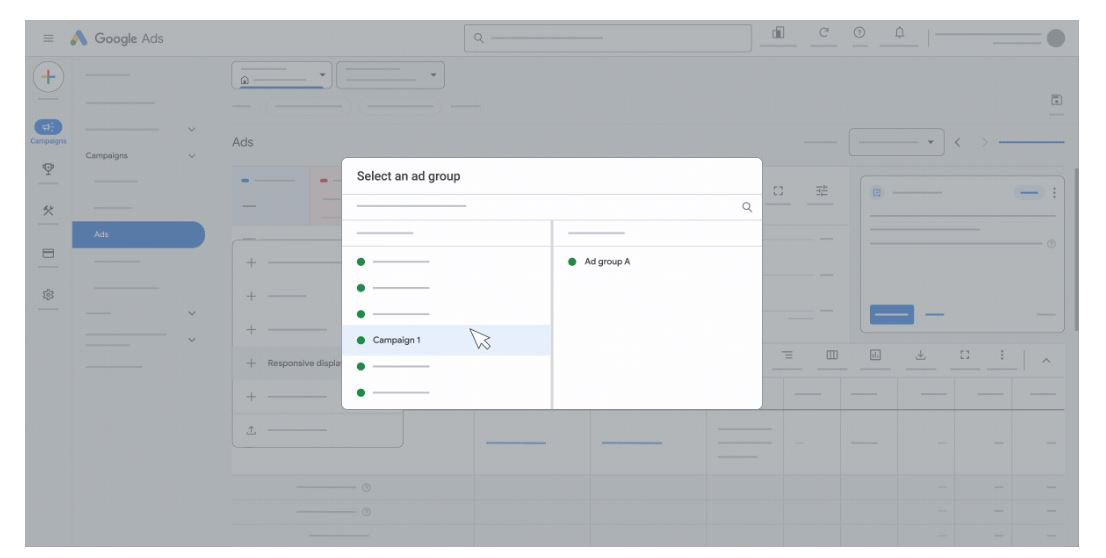This screenshot has width=1106, height=558.
Task: Click the Refresh icon in top bar
Action: [x=823, y=32]
